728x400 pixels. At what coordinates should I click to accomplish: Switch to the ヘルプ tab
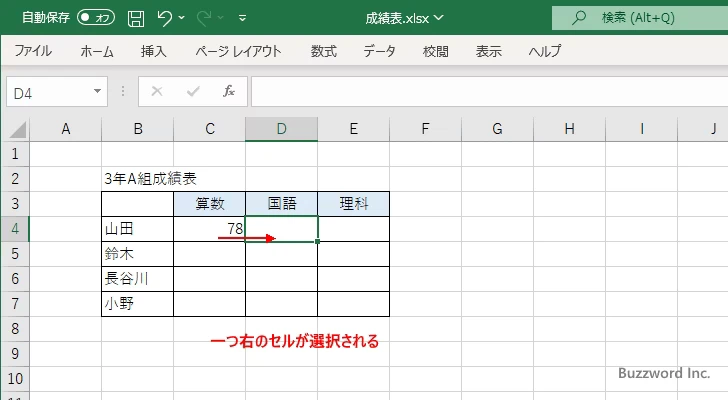(x=545, y=51)
